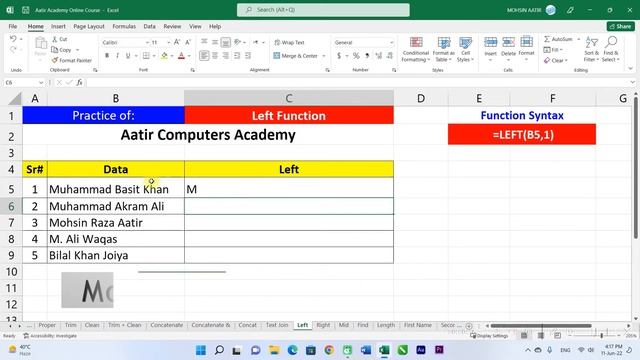Viewport: 640px width, 360px height.
Task: Open Format as Table gallery
Action: (444, 49)
